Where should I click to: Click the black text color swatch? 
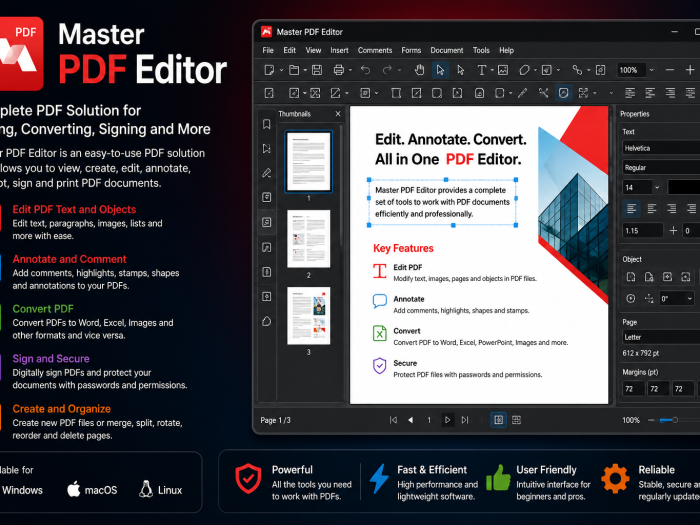(684, 188)
